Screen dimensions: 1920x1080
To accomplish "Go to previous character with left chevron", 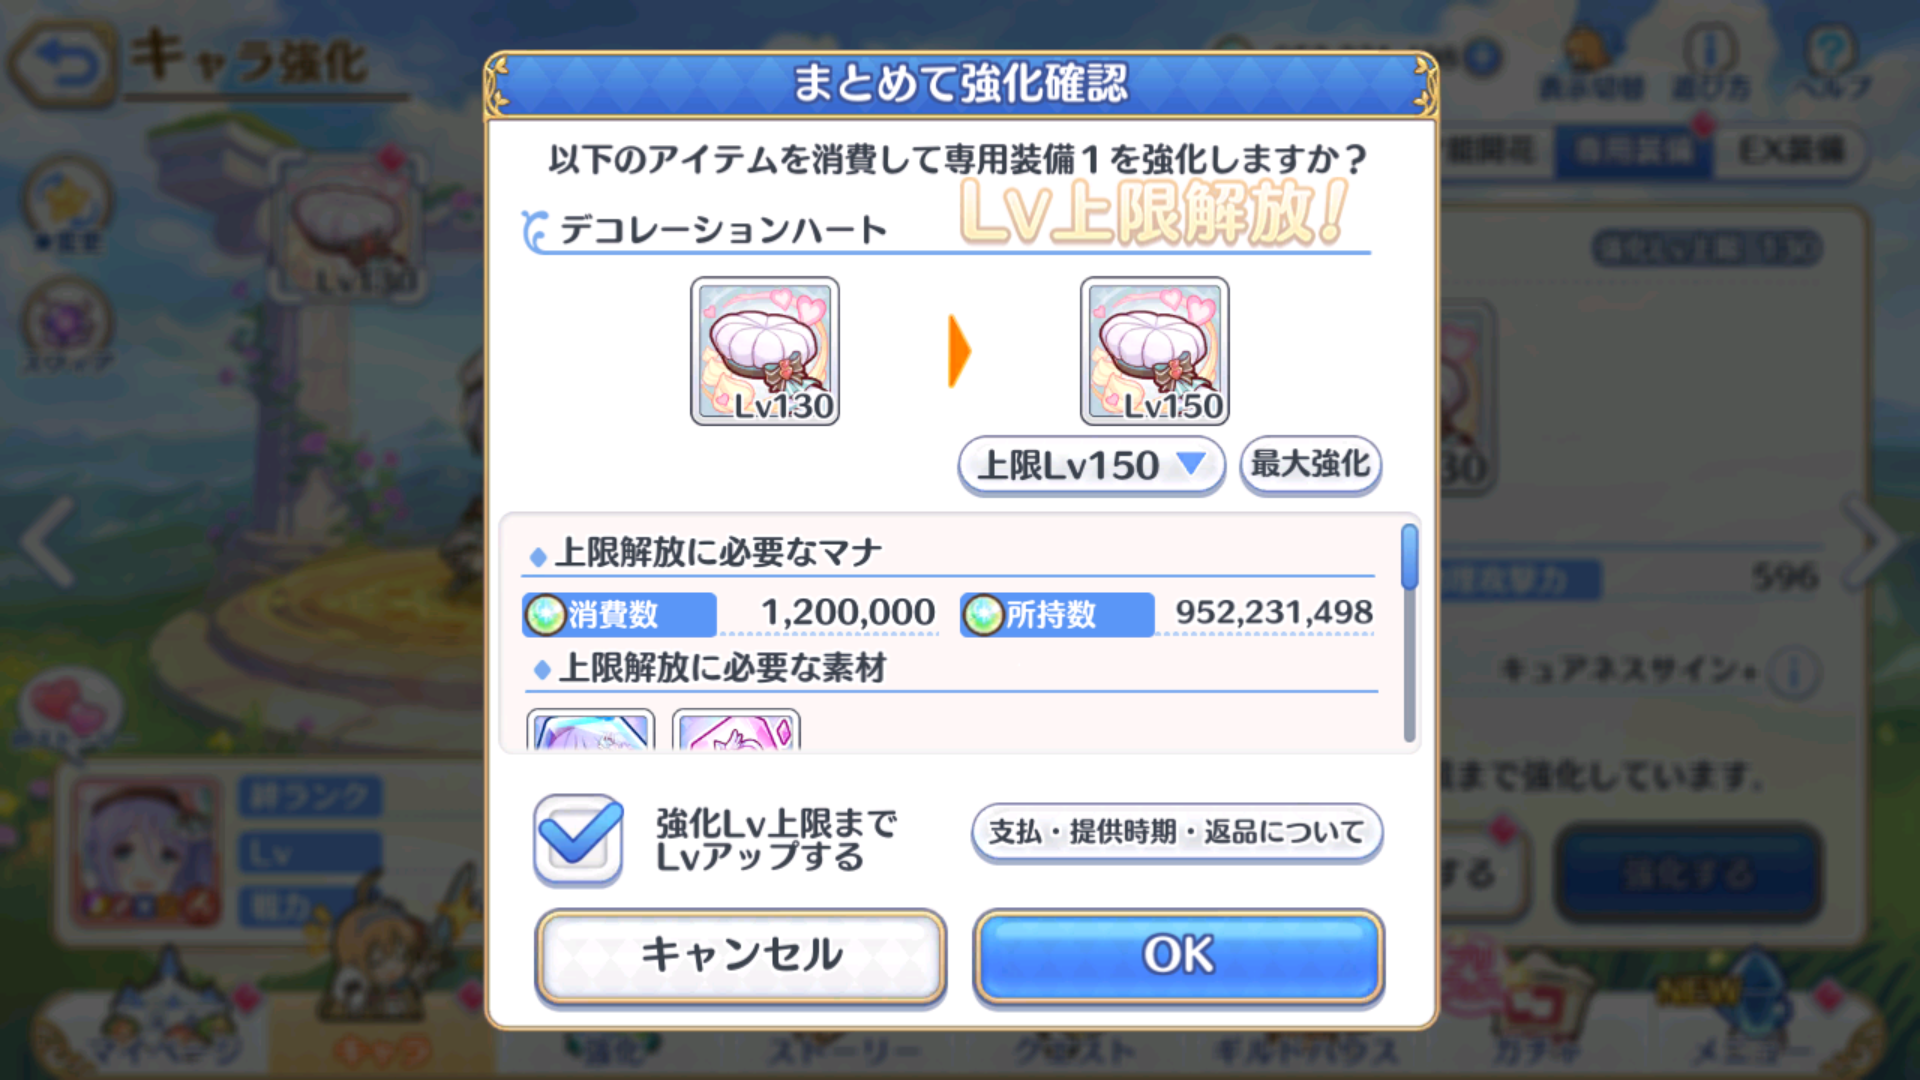I will click(48, 541).
